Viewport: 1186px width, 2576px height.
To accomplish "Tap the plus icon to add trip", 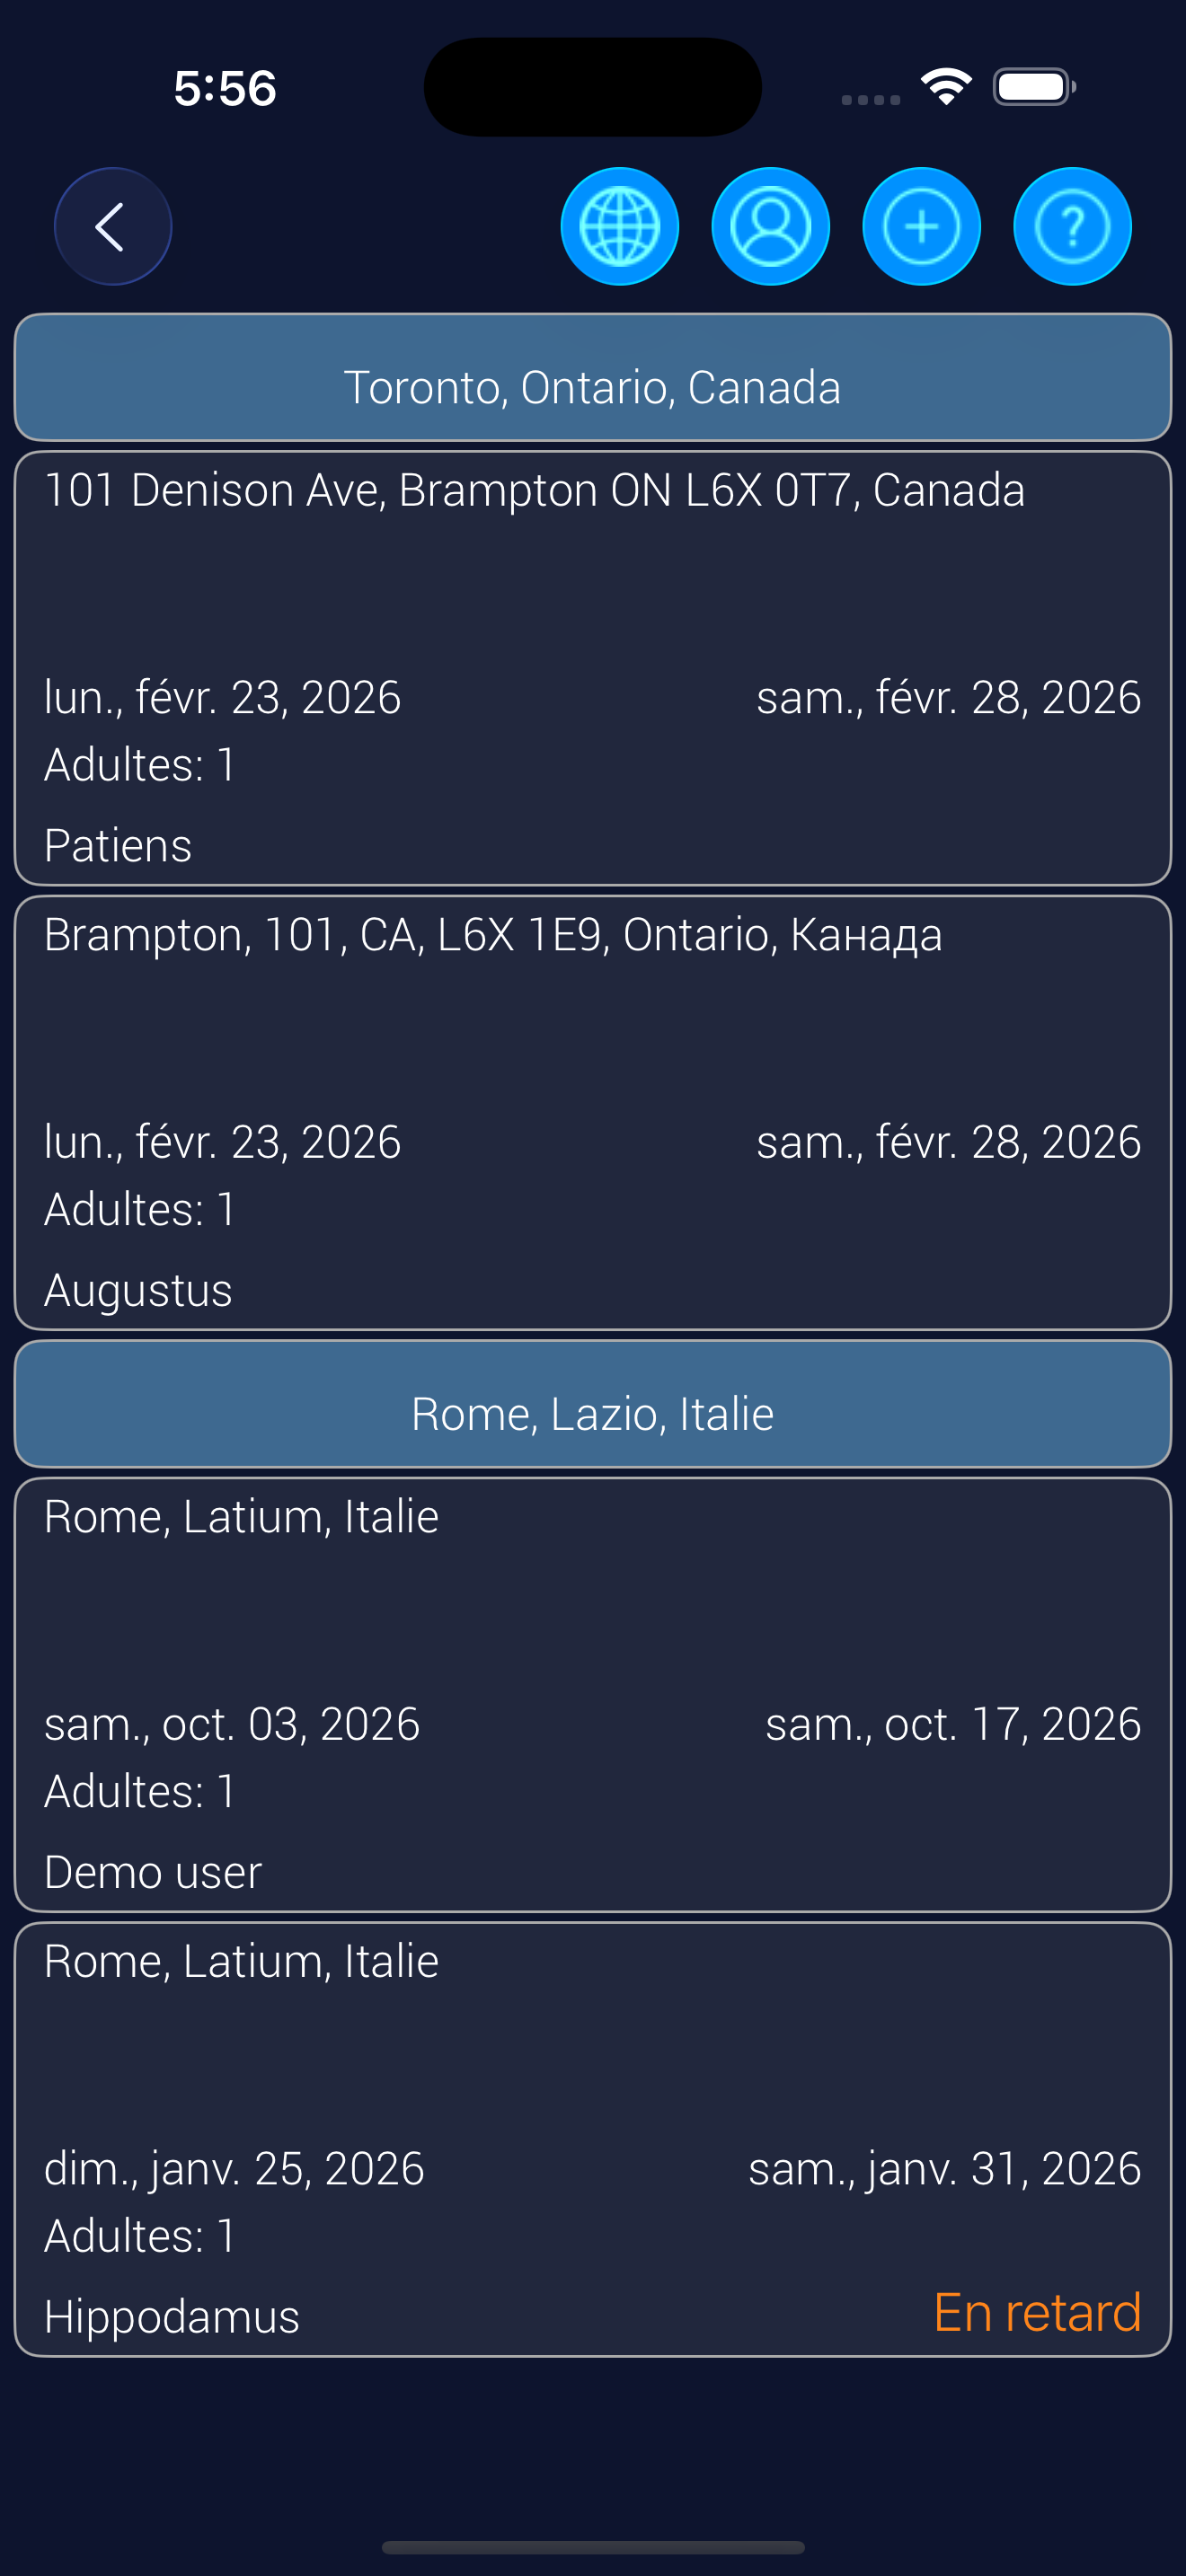I will [921, 227].
